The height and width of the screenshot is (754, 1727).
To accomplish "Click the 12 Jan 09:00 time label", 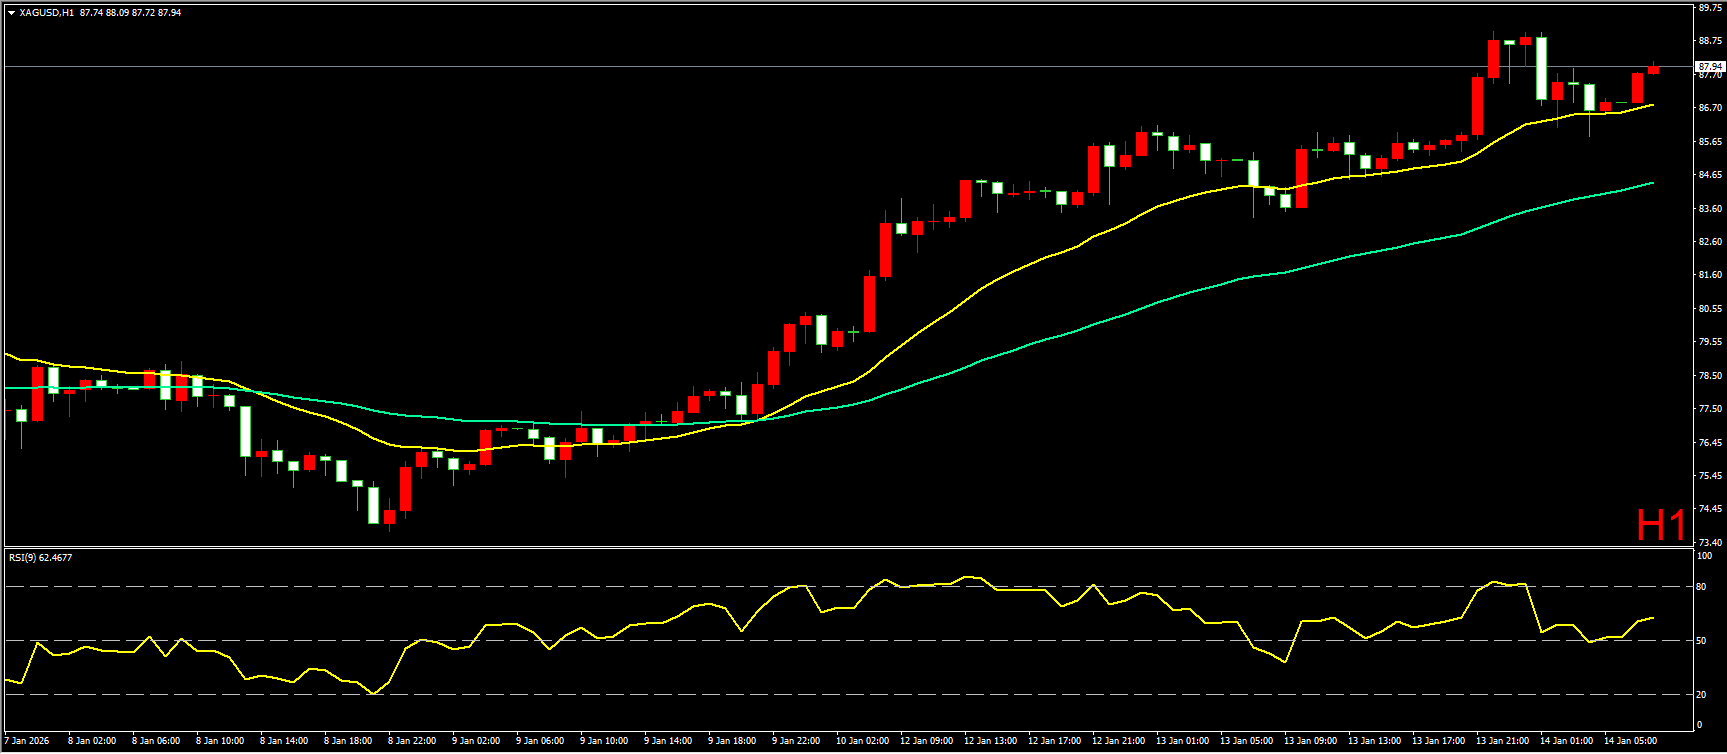I will coord(924,741).
